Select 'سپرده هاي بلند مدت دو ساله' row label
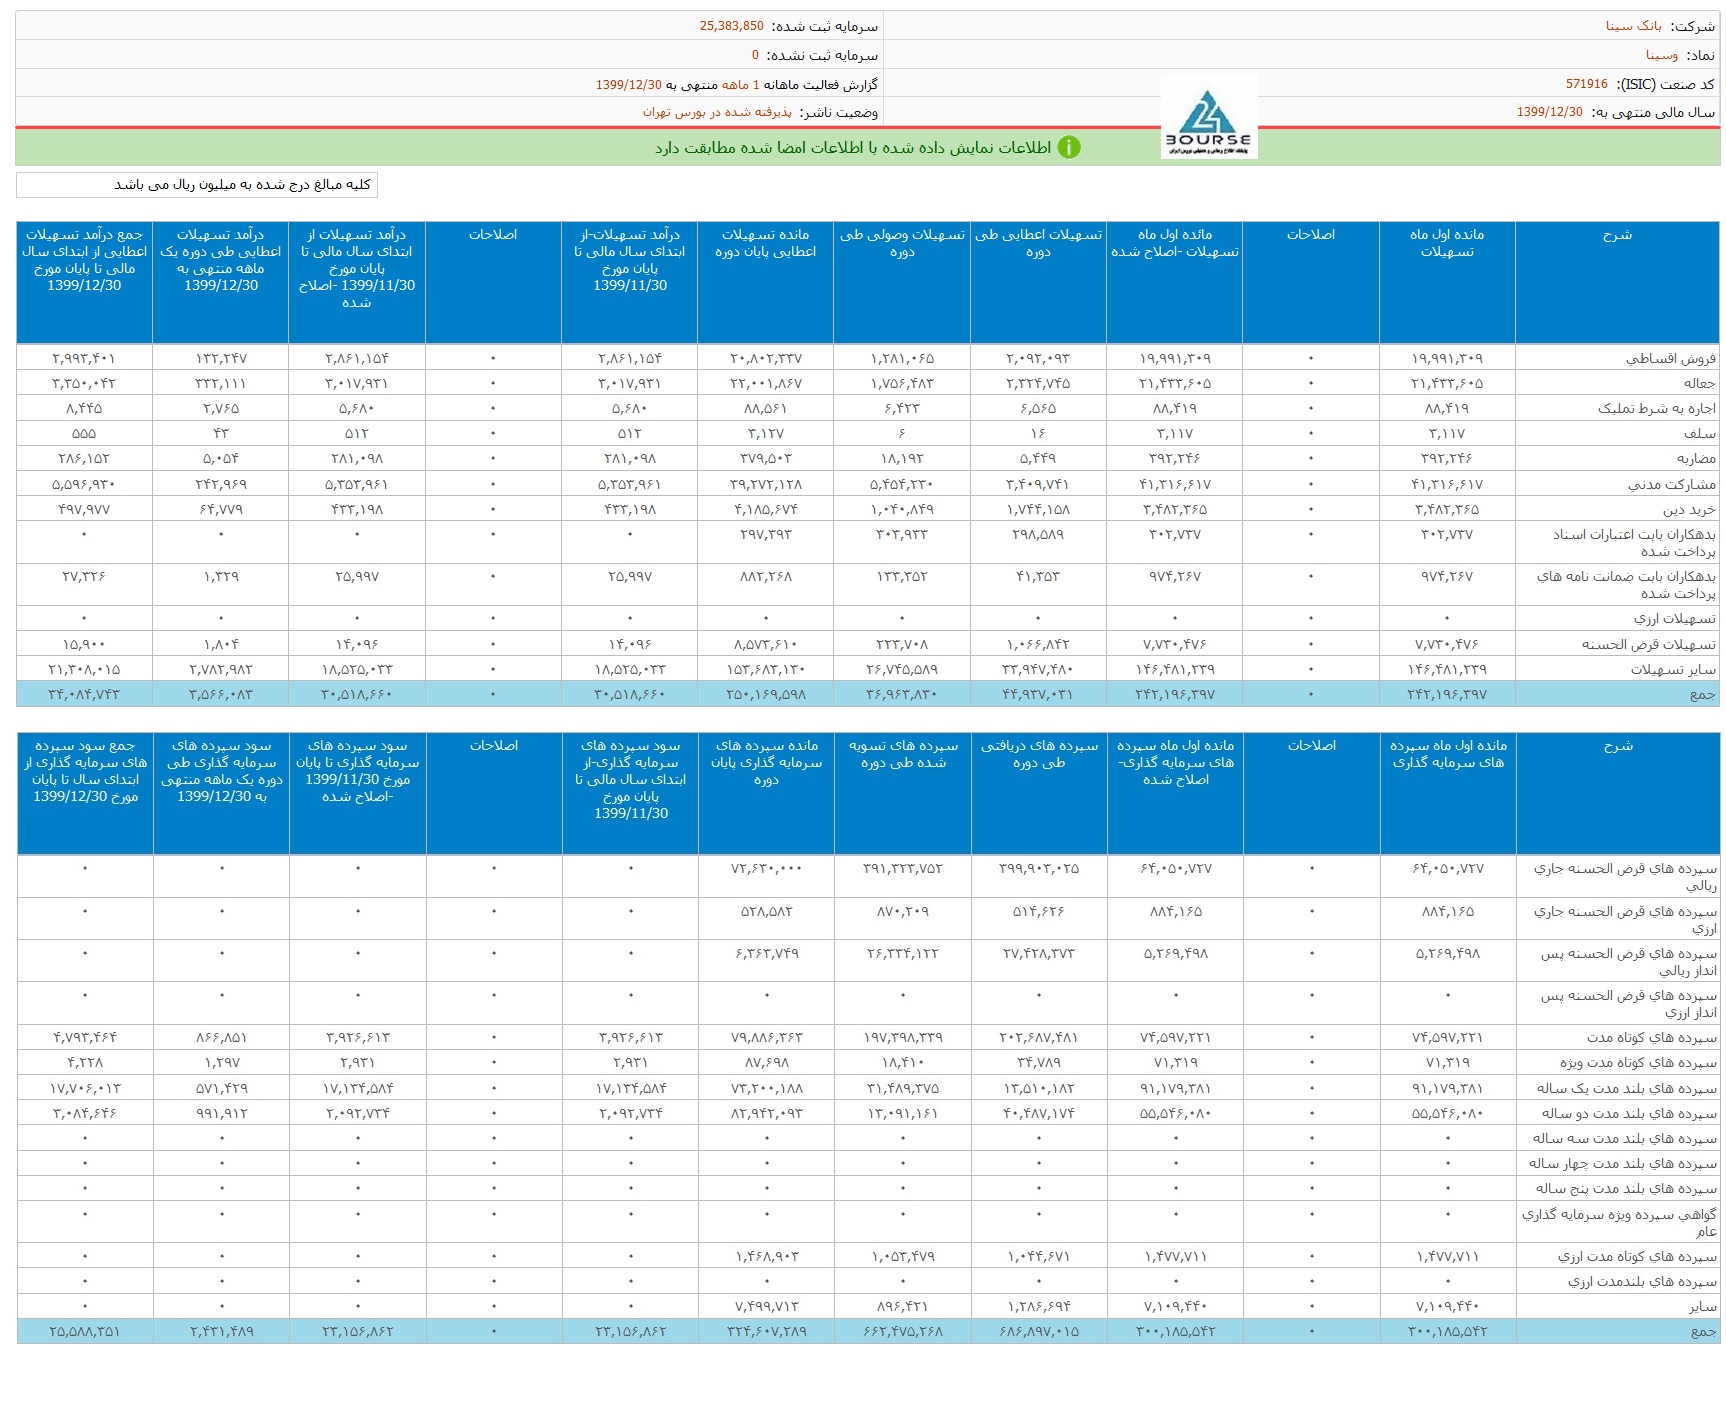The image size is (1726, 1414). pyautogui.click(x=1629, y=1113)
